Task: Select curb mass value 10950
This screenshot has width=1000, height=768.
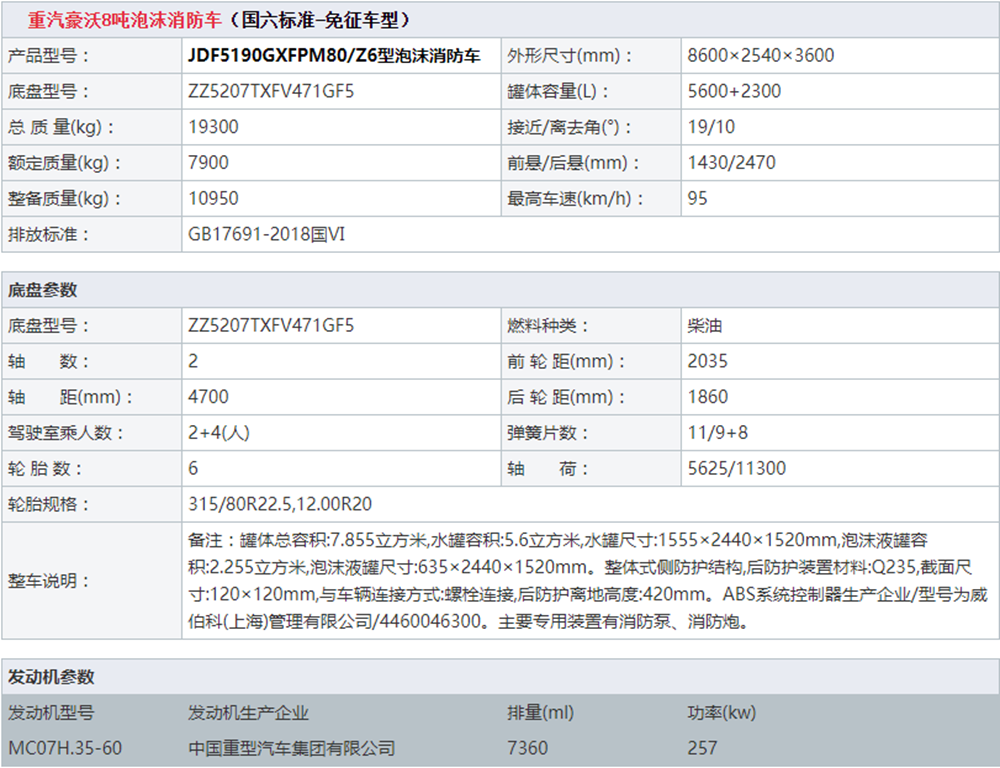Action: click(x=213, y=198)
